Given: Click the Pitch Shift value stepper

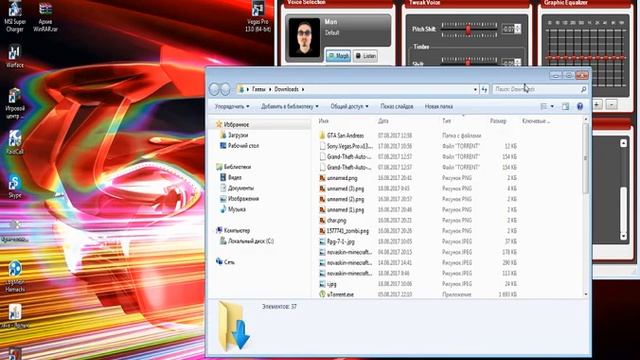Looking at the screenshot, I should [518, 29].
